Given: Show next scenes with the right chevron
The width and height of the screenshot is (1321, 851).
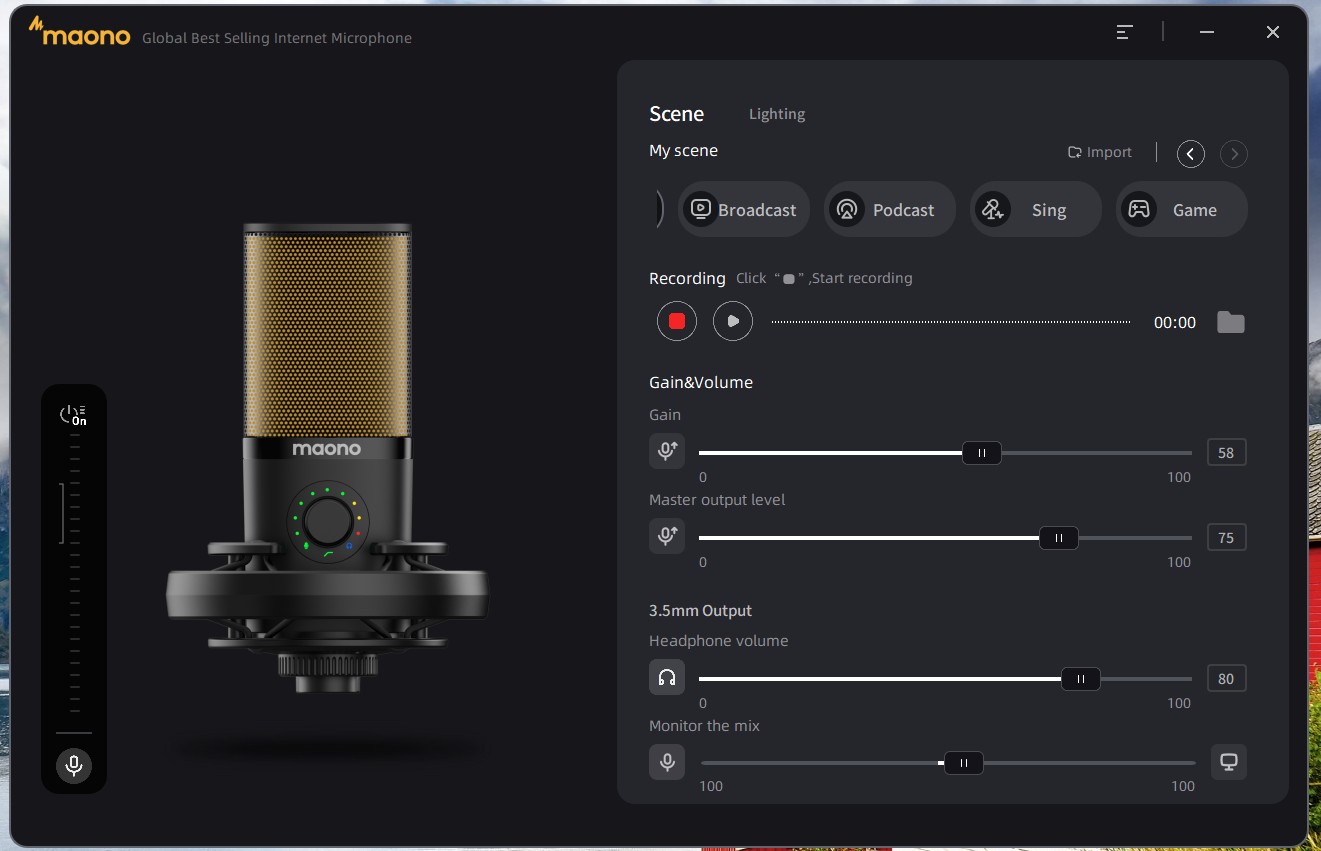Looking at the screenshot, I should 1234,153.
